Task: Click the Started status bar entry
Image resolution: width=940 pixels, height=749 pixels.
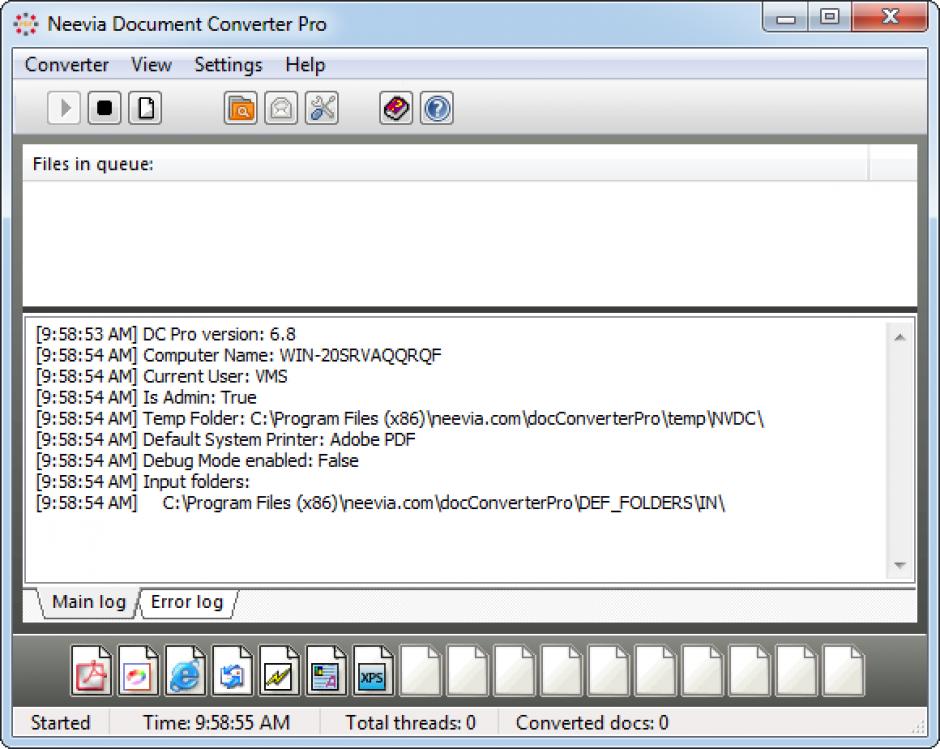Action: [x=61, y=723]
